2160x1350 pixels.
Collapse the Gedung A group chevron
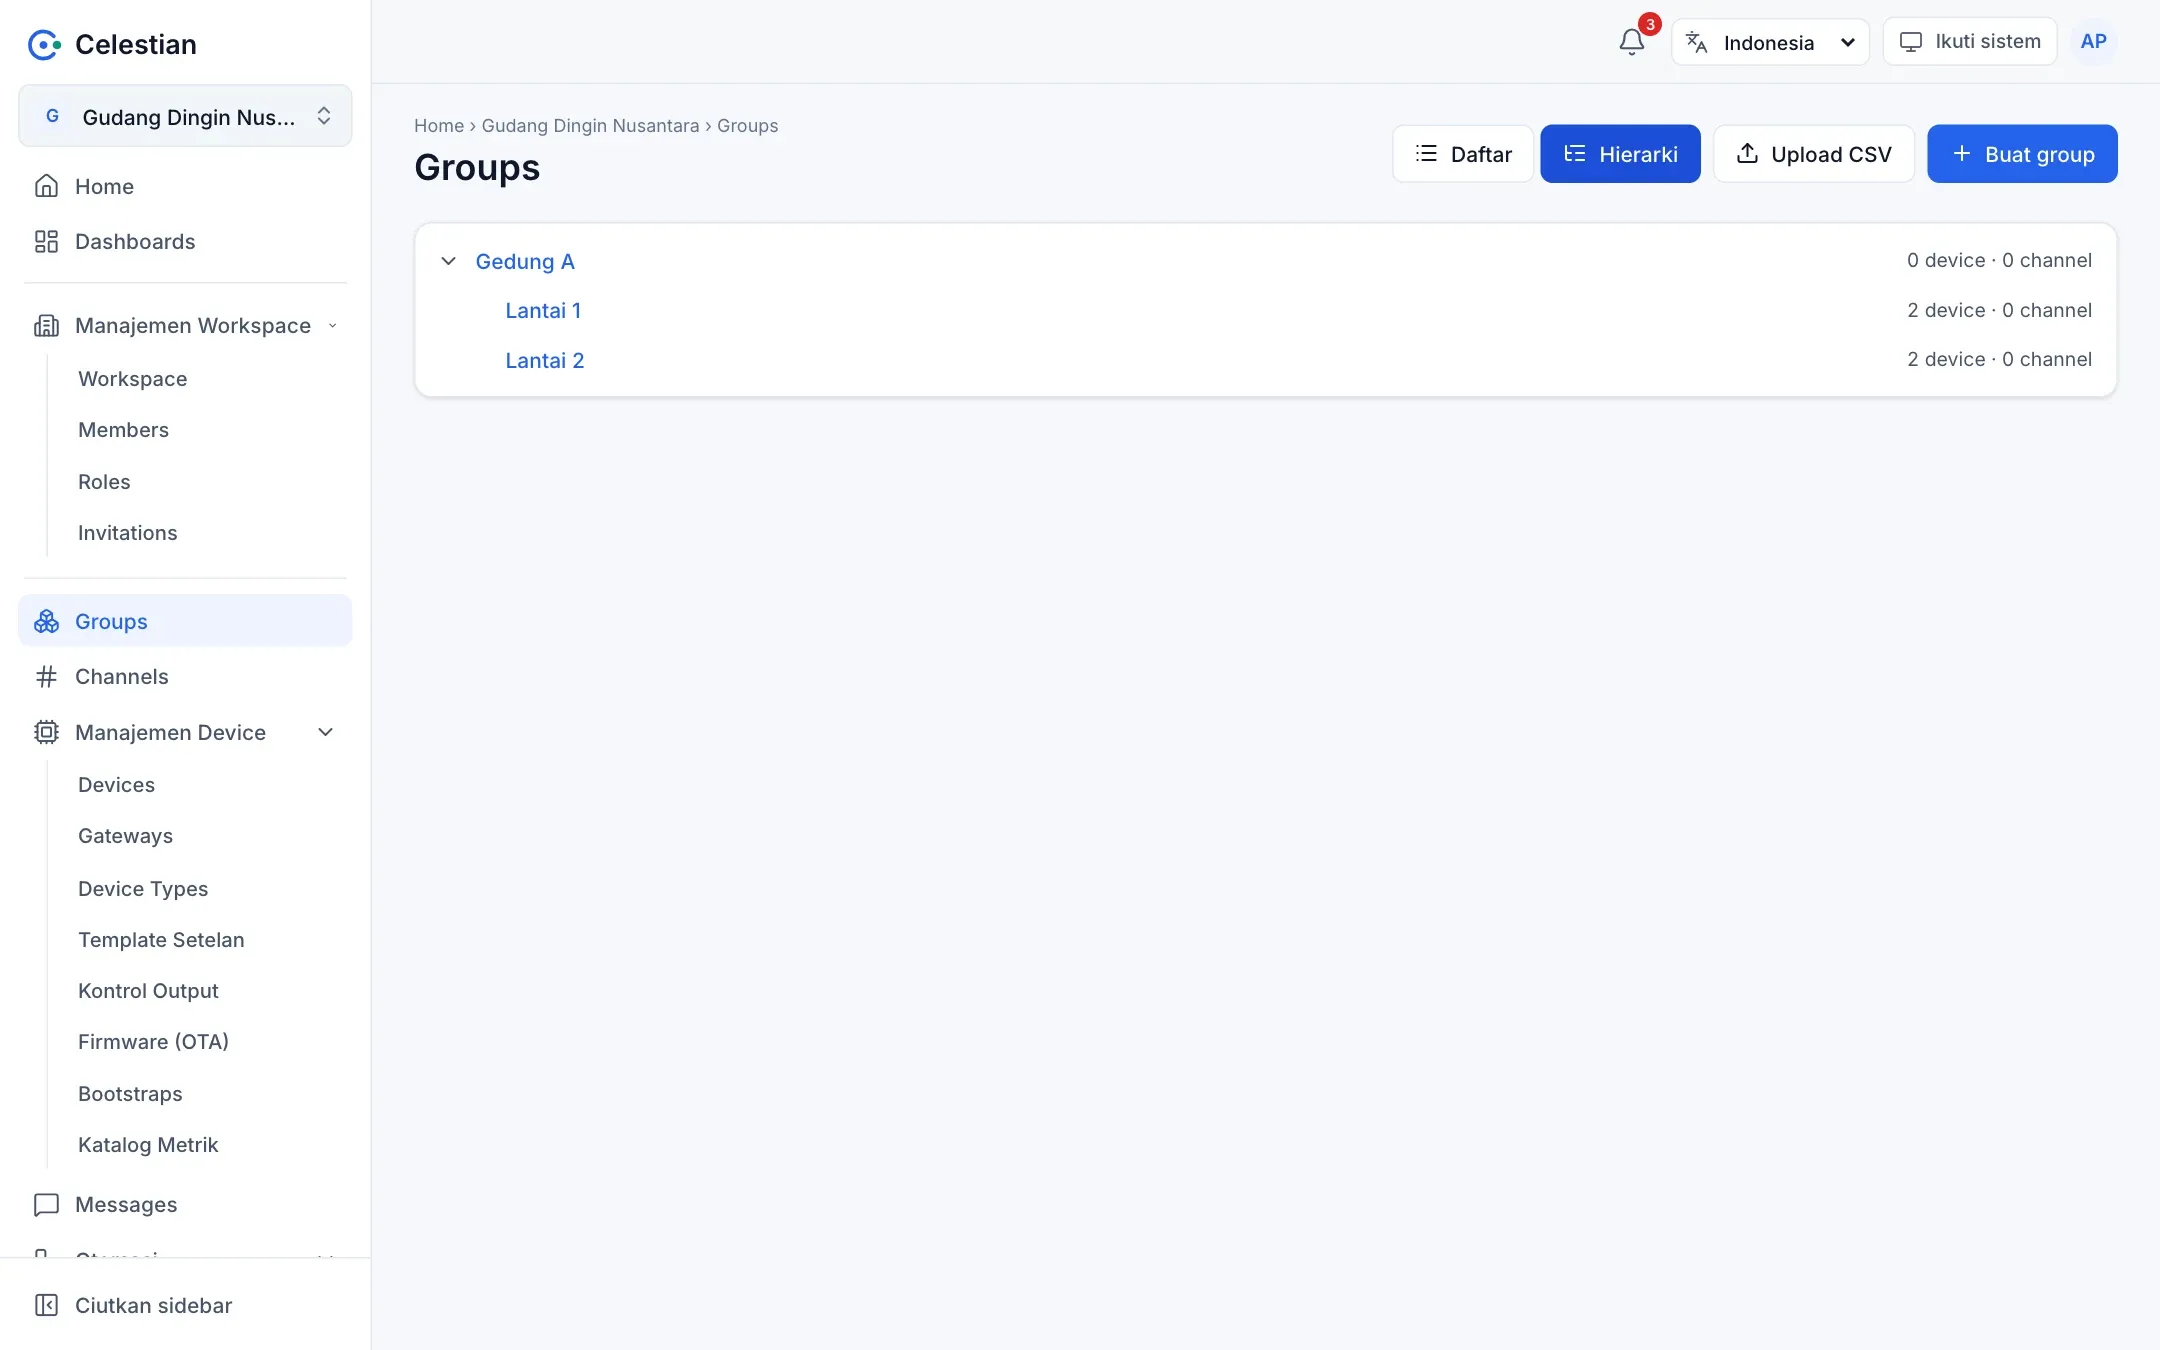(449, 261)
